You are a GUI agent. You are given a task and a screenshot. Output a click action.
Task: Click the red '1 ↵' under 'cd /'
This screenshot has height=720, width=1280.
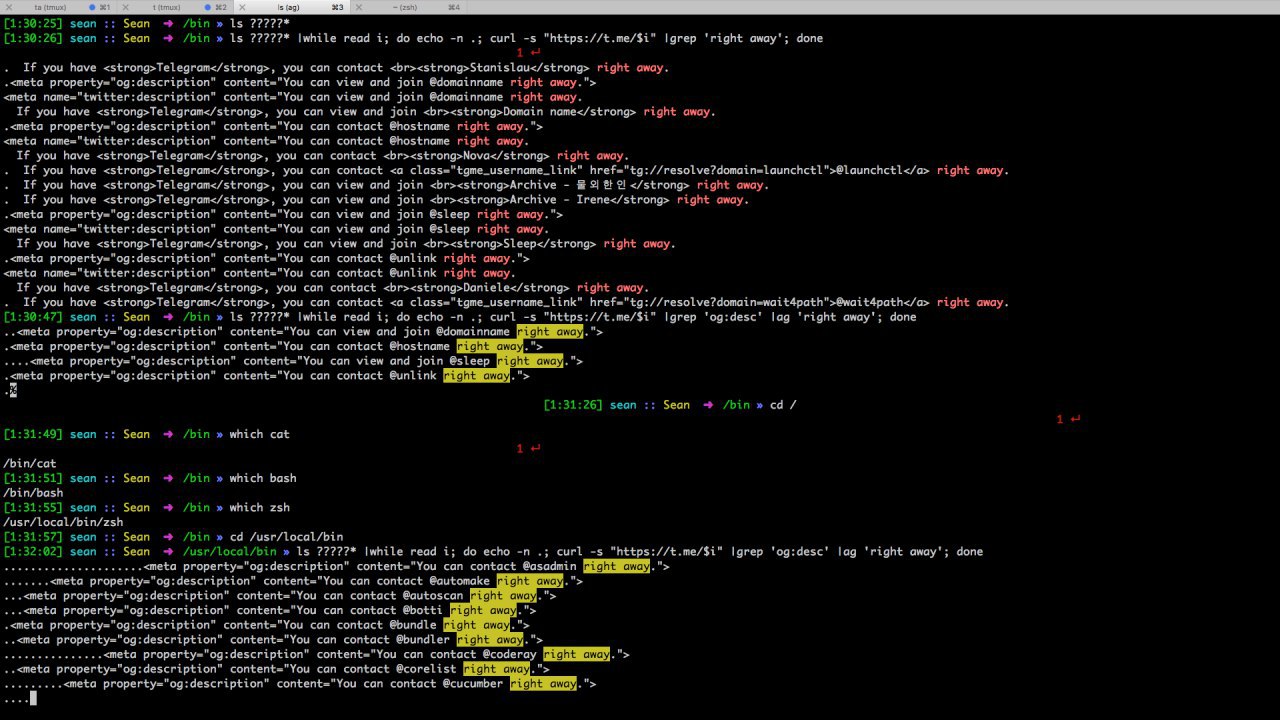tap(1068, 419)
